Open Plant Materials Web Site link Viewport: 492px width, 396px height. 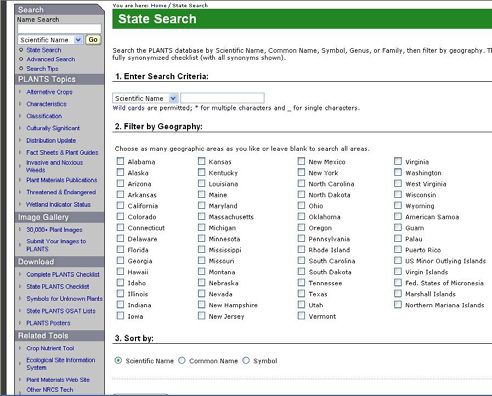[x=58, y=380]
